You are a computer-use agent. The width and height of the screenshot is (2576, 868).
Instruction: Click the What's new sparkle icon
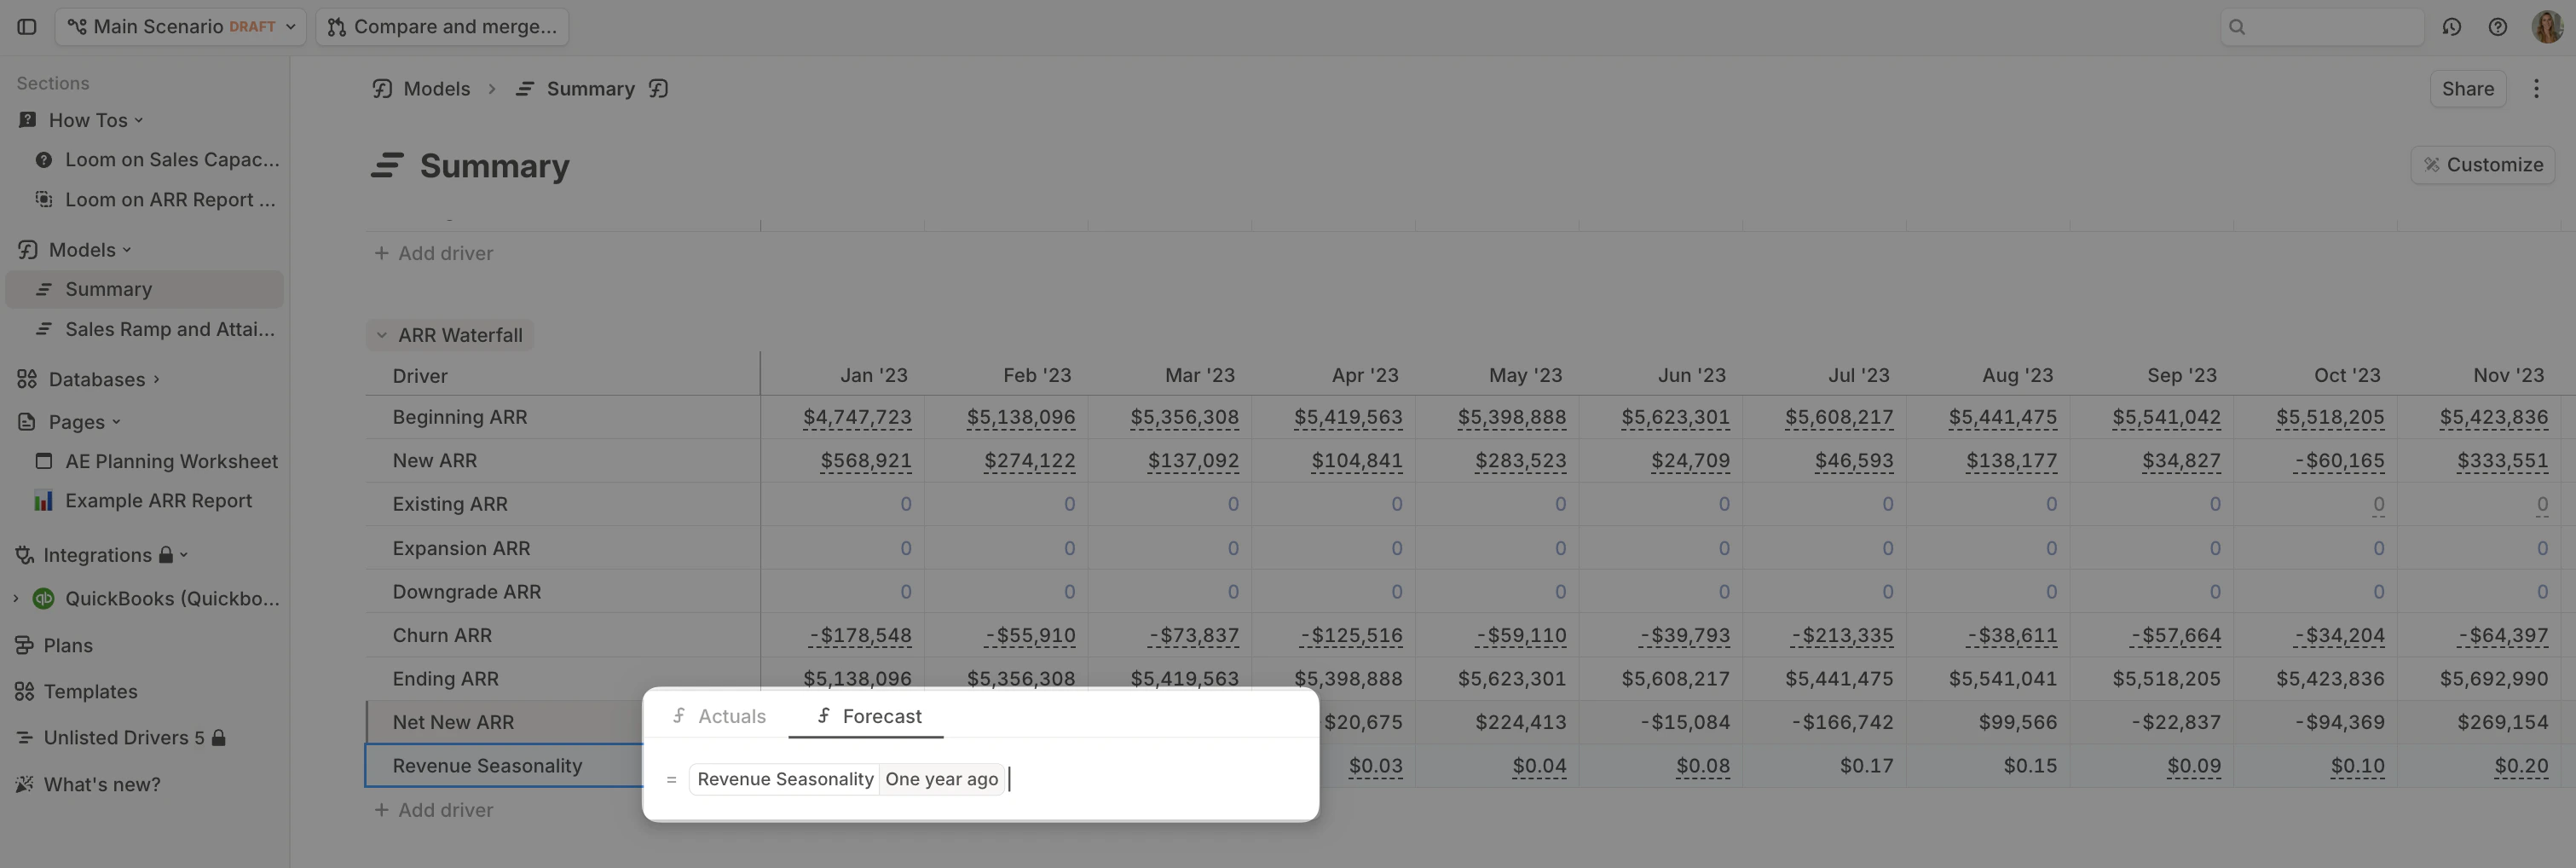click(24, 785)
